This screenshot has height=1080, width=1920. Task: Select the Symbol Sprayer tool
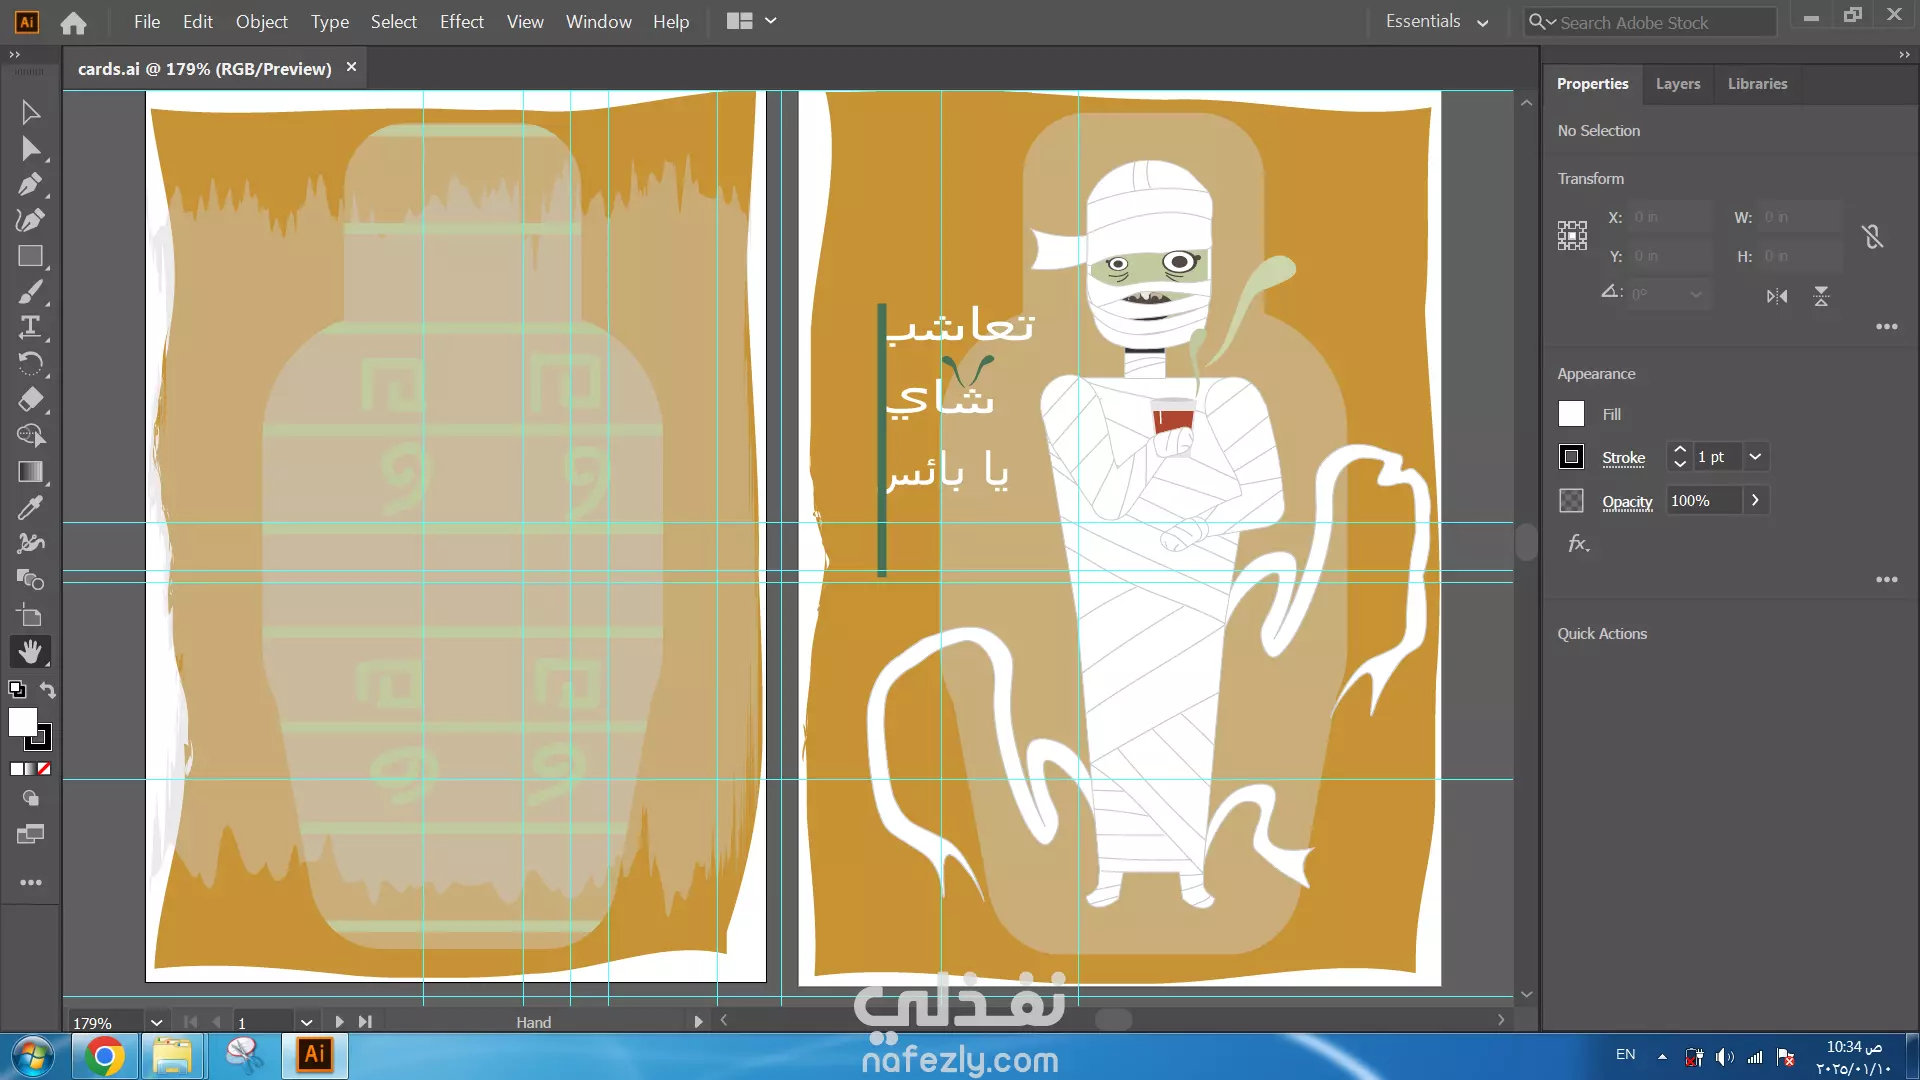[x=30, y=543]
